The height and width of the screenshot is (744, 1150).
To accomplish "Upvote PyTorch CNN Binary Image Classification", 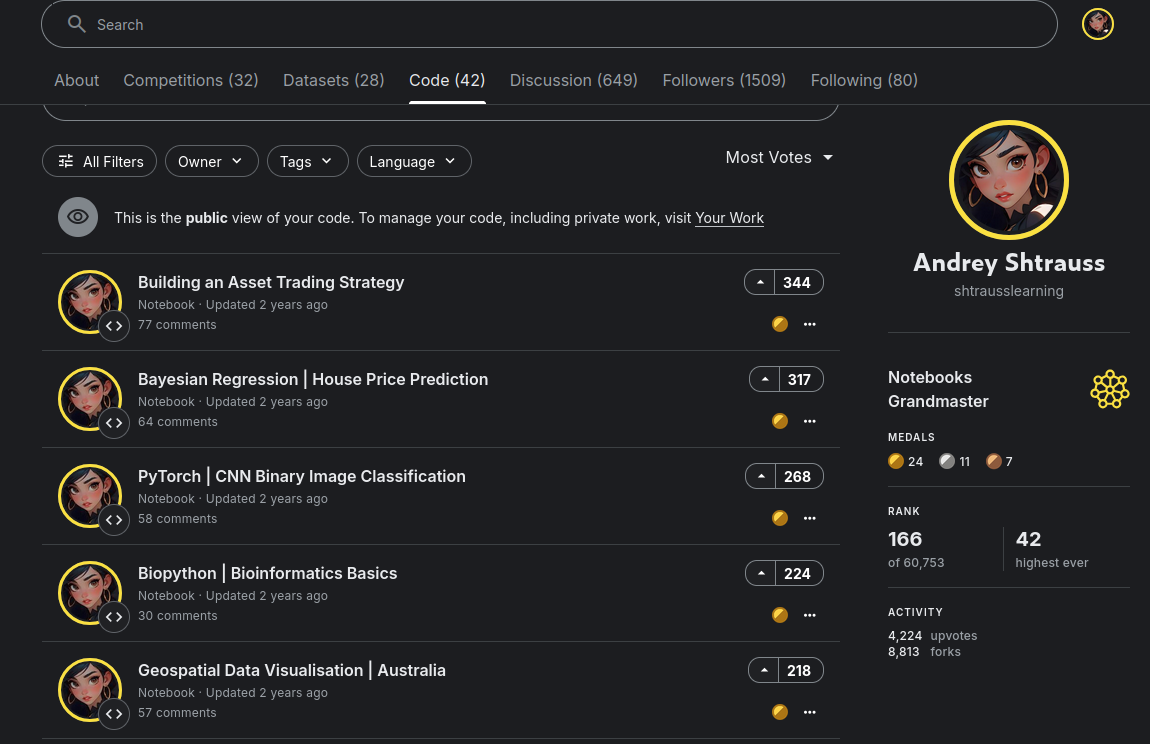I will (x=761, y=476).
